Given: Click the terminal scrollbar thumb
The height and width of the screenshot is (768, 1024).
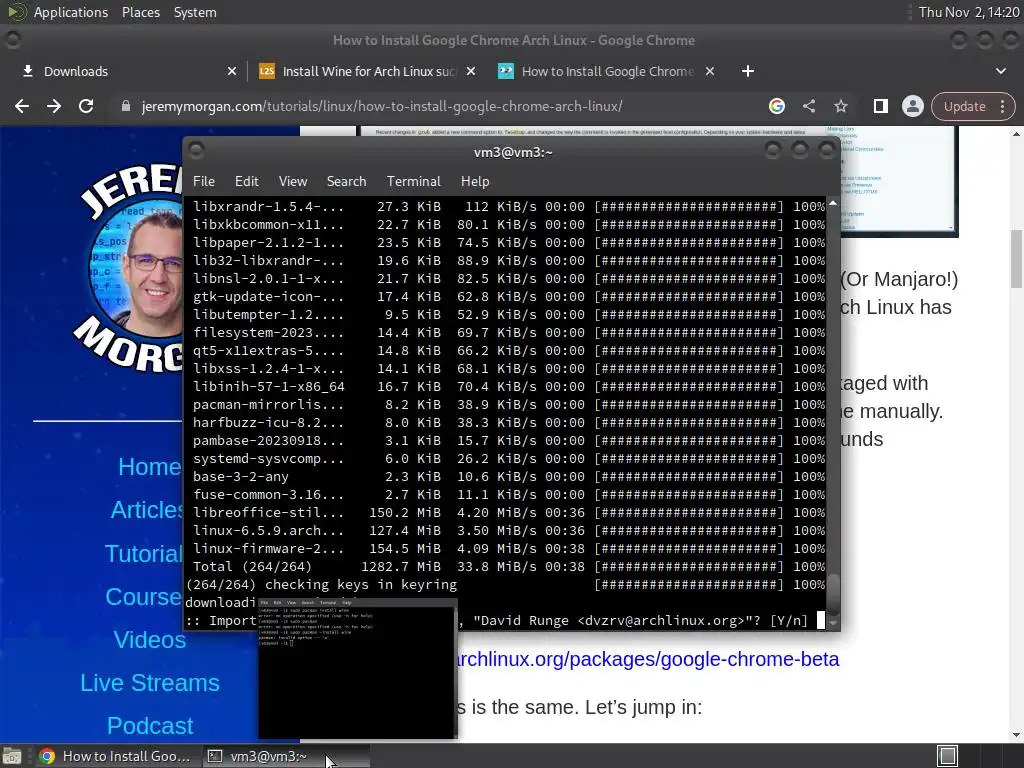Looking at the screenshot, I should pyautogui.click(x=833, y=593).
